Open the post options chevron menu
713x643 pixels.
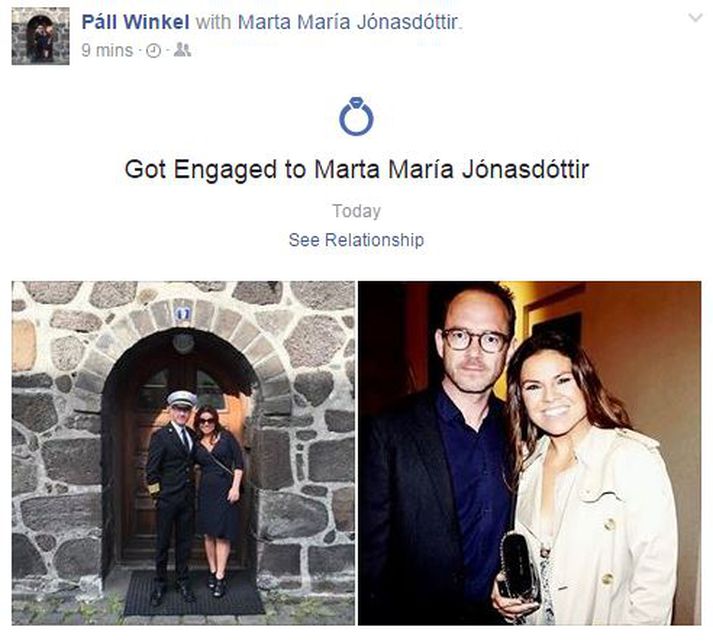pyautogui.click(x=695, y=18)
